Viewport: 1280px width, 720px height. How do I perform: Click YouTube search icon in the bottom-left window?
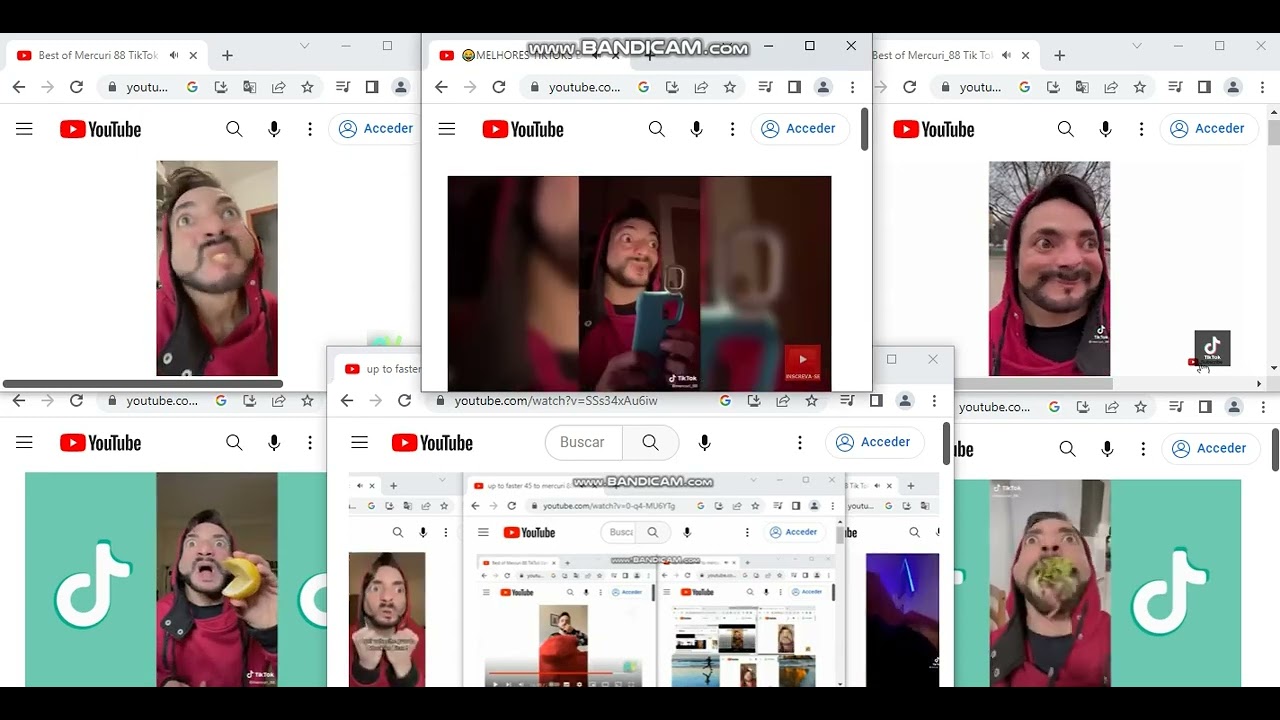pos(234,443)
